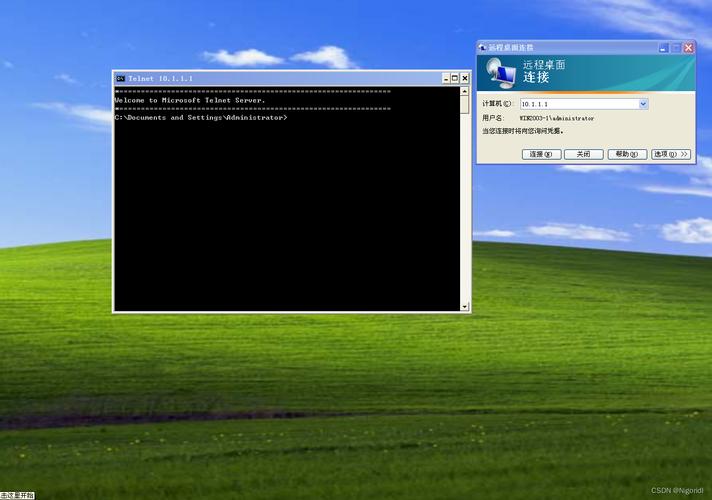The width and height of the screenshot is (712, 500).
Task: Click the 用户名 label
Action: (x=493, y=118)
